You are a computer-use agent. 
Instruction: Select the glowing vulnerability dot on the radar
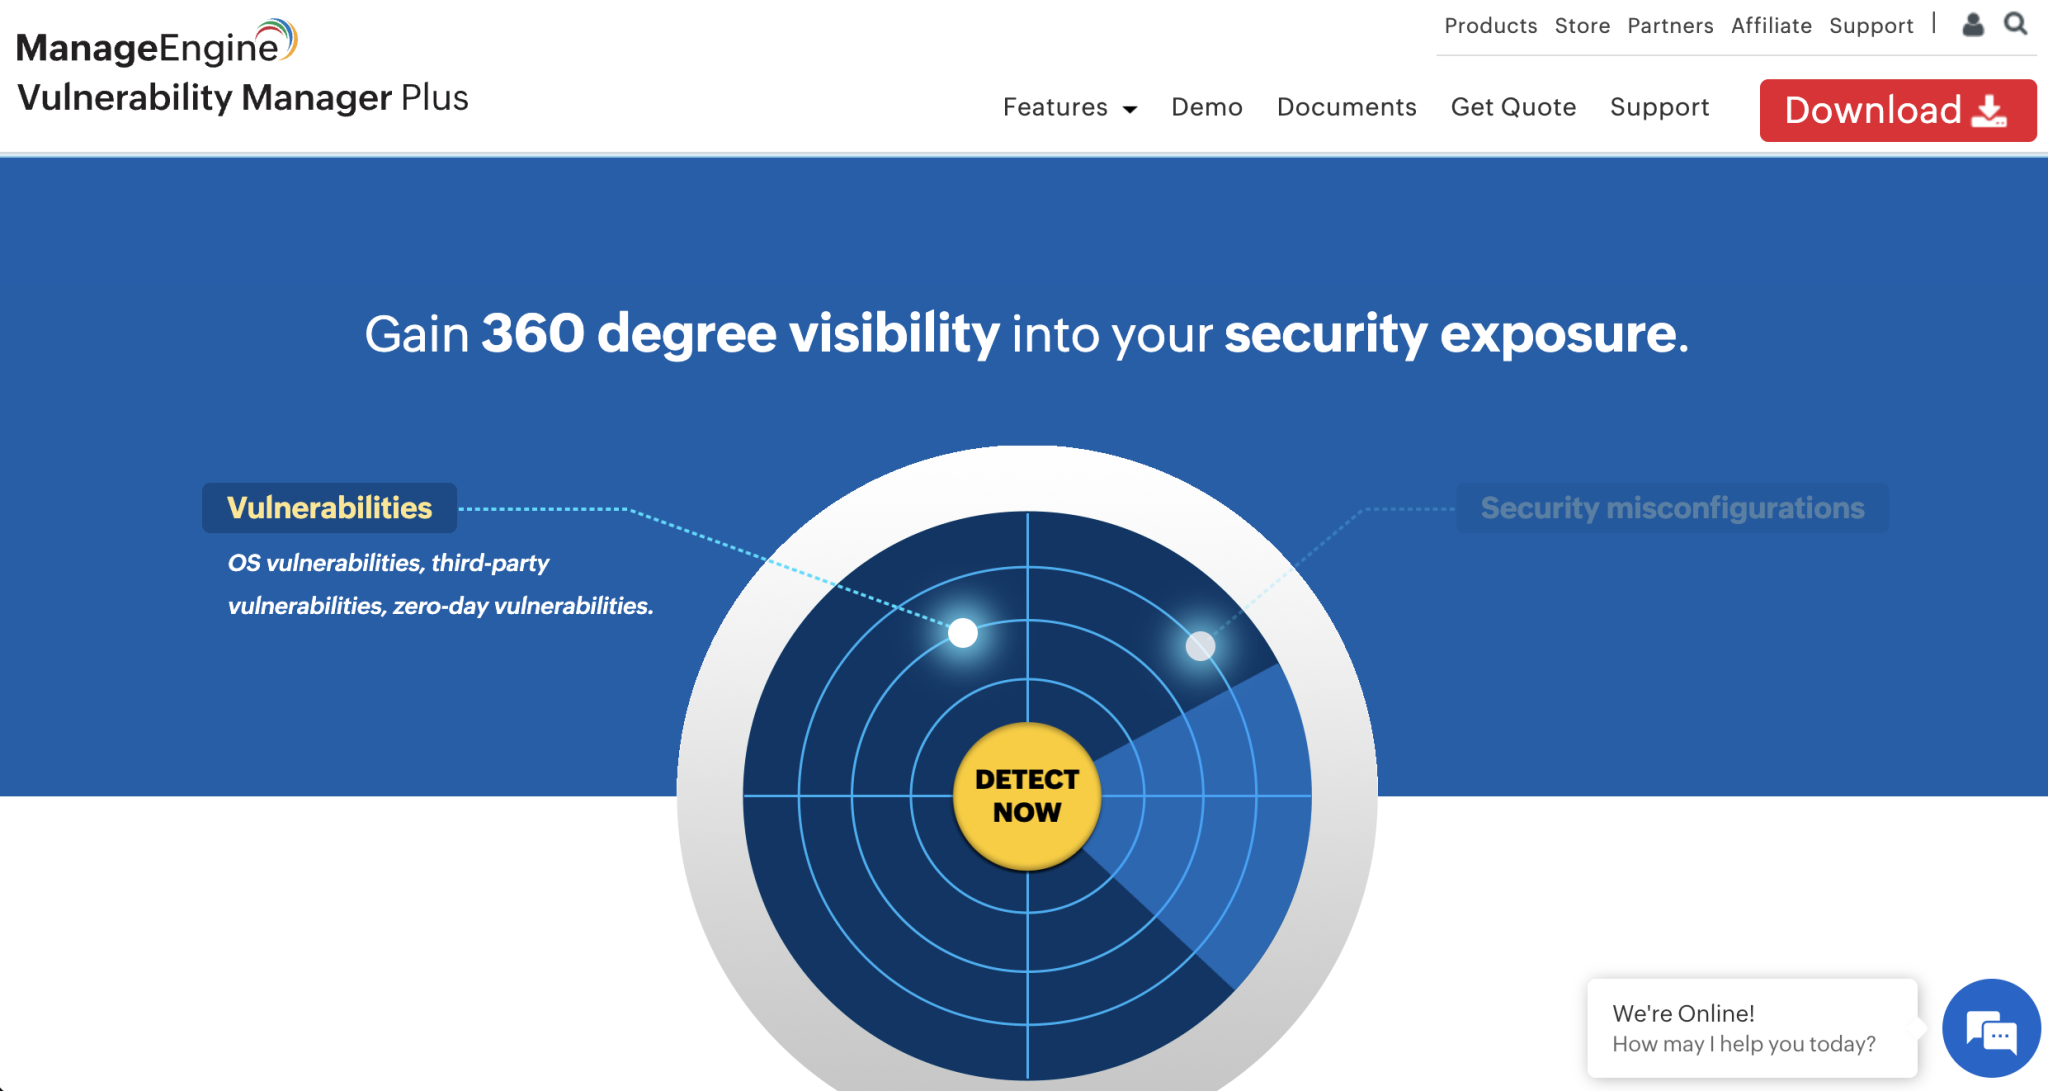click(x=962, y=632)
